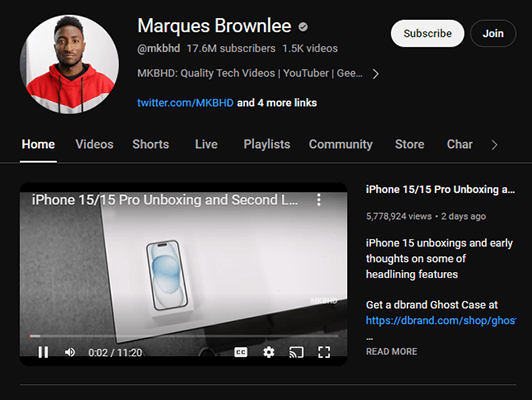
Task: Go to the Community tab
Action: pos(341,144)
